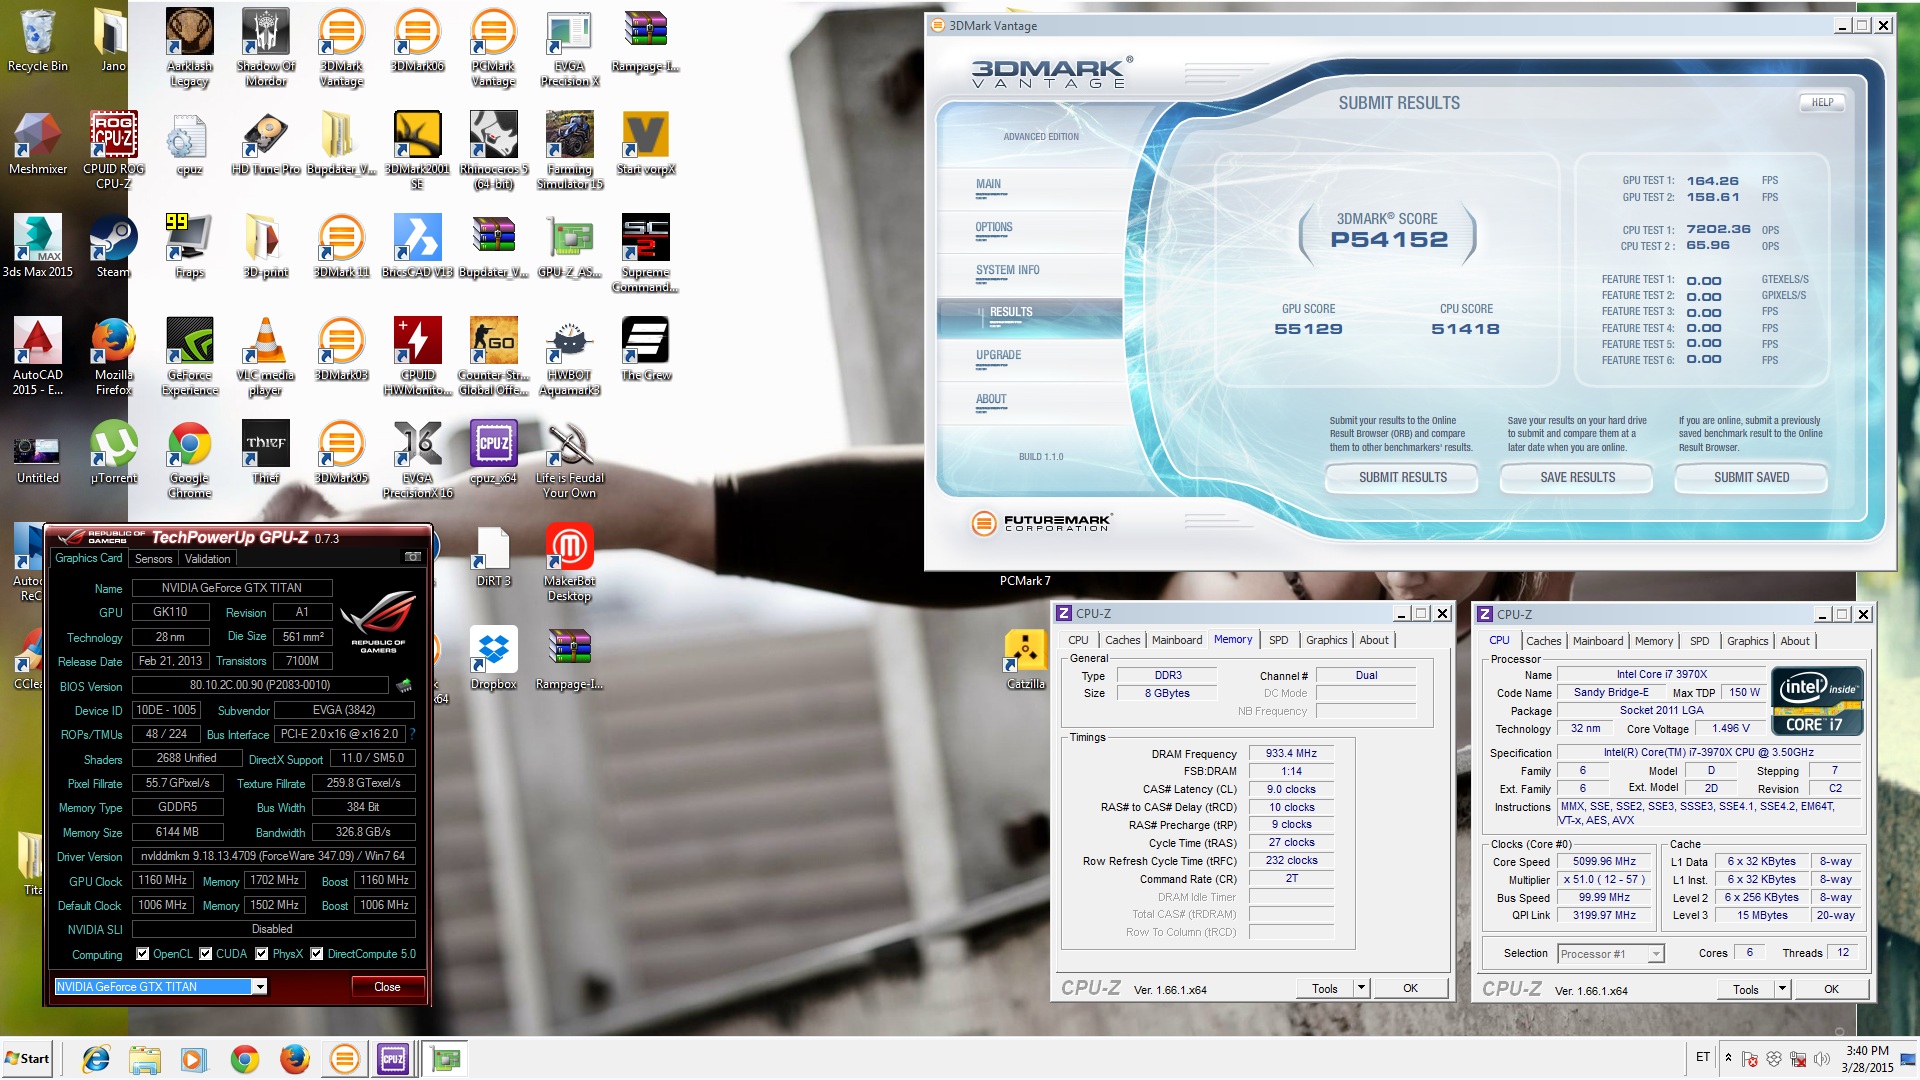1920x1080 pixels.
Task: Click the ET language indicator in tray
Action: (1703, 1057)
